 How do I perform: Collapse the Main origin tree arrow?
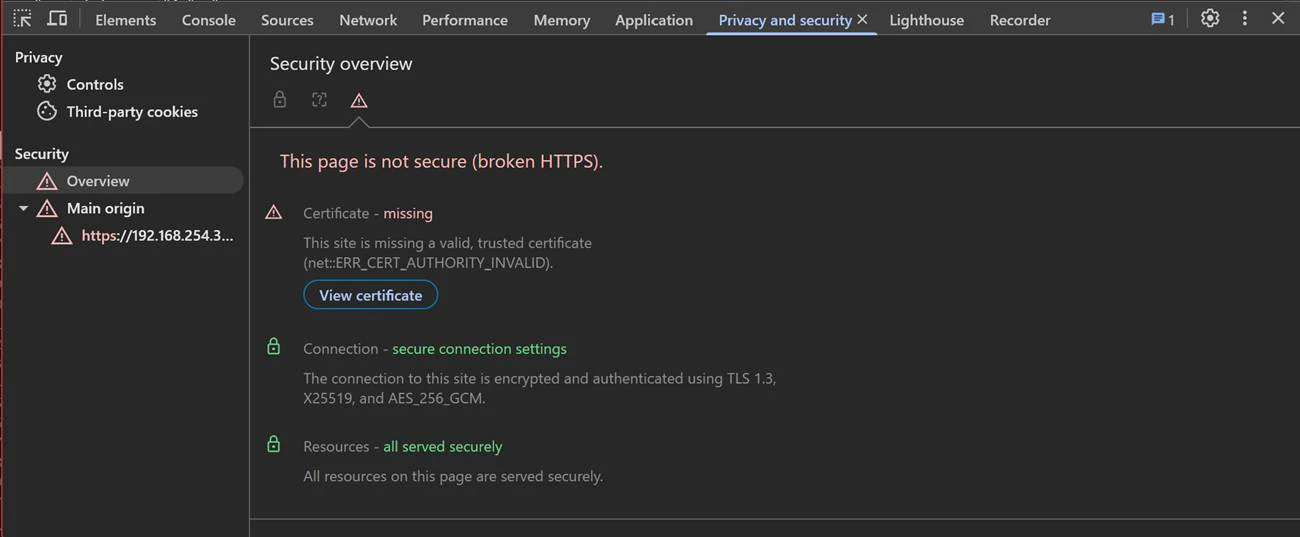24,209
